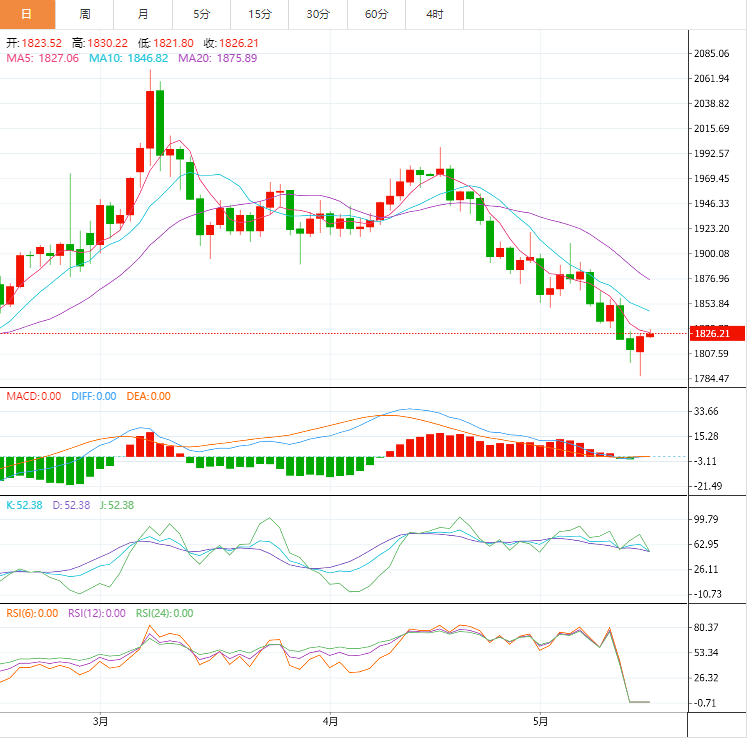Image resolution: width=747 pixels, height=741 pixels.
Task: Click the RSI(12):0.00 label
Action: click(97, 613)
